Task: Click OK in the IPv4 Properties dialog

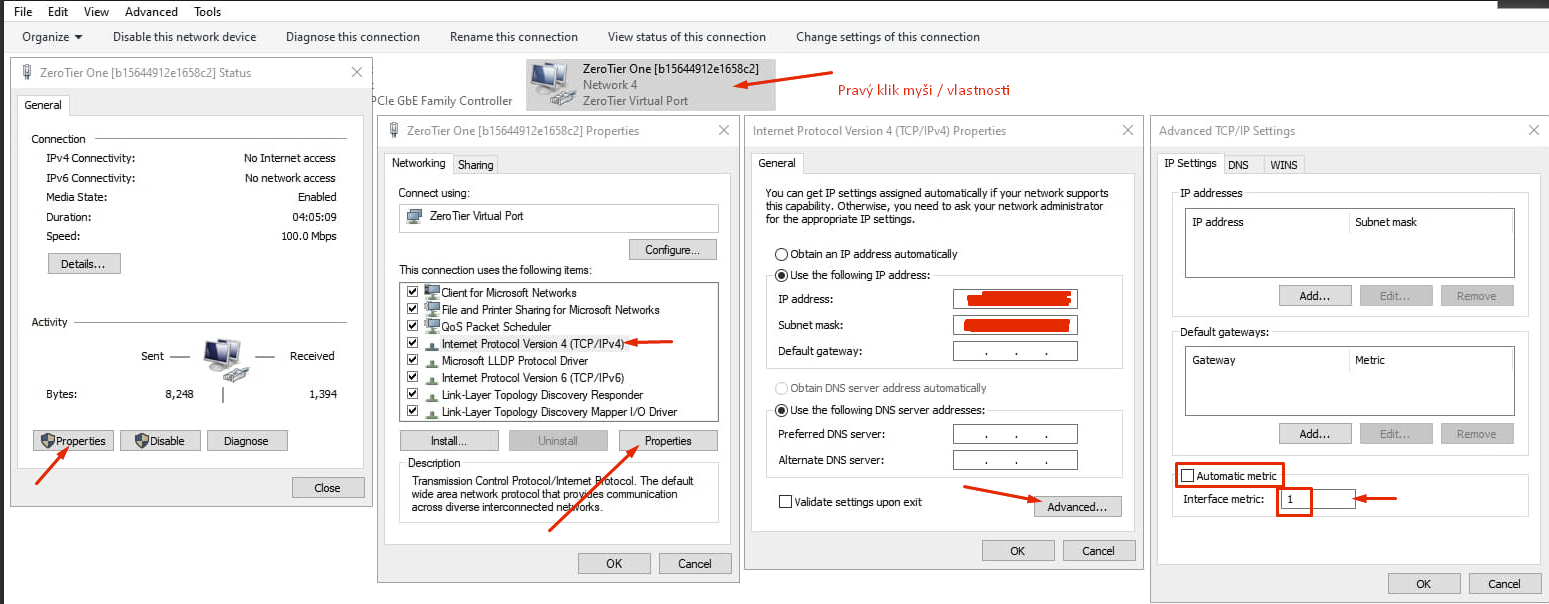Action: [x=1018, y=551]
